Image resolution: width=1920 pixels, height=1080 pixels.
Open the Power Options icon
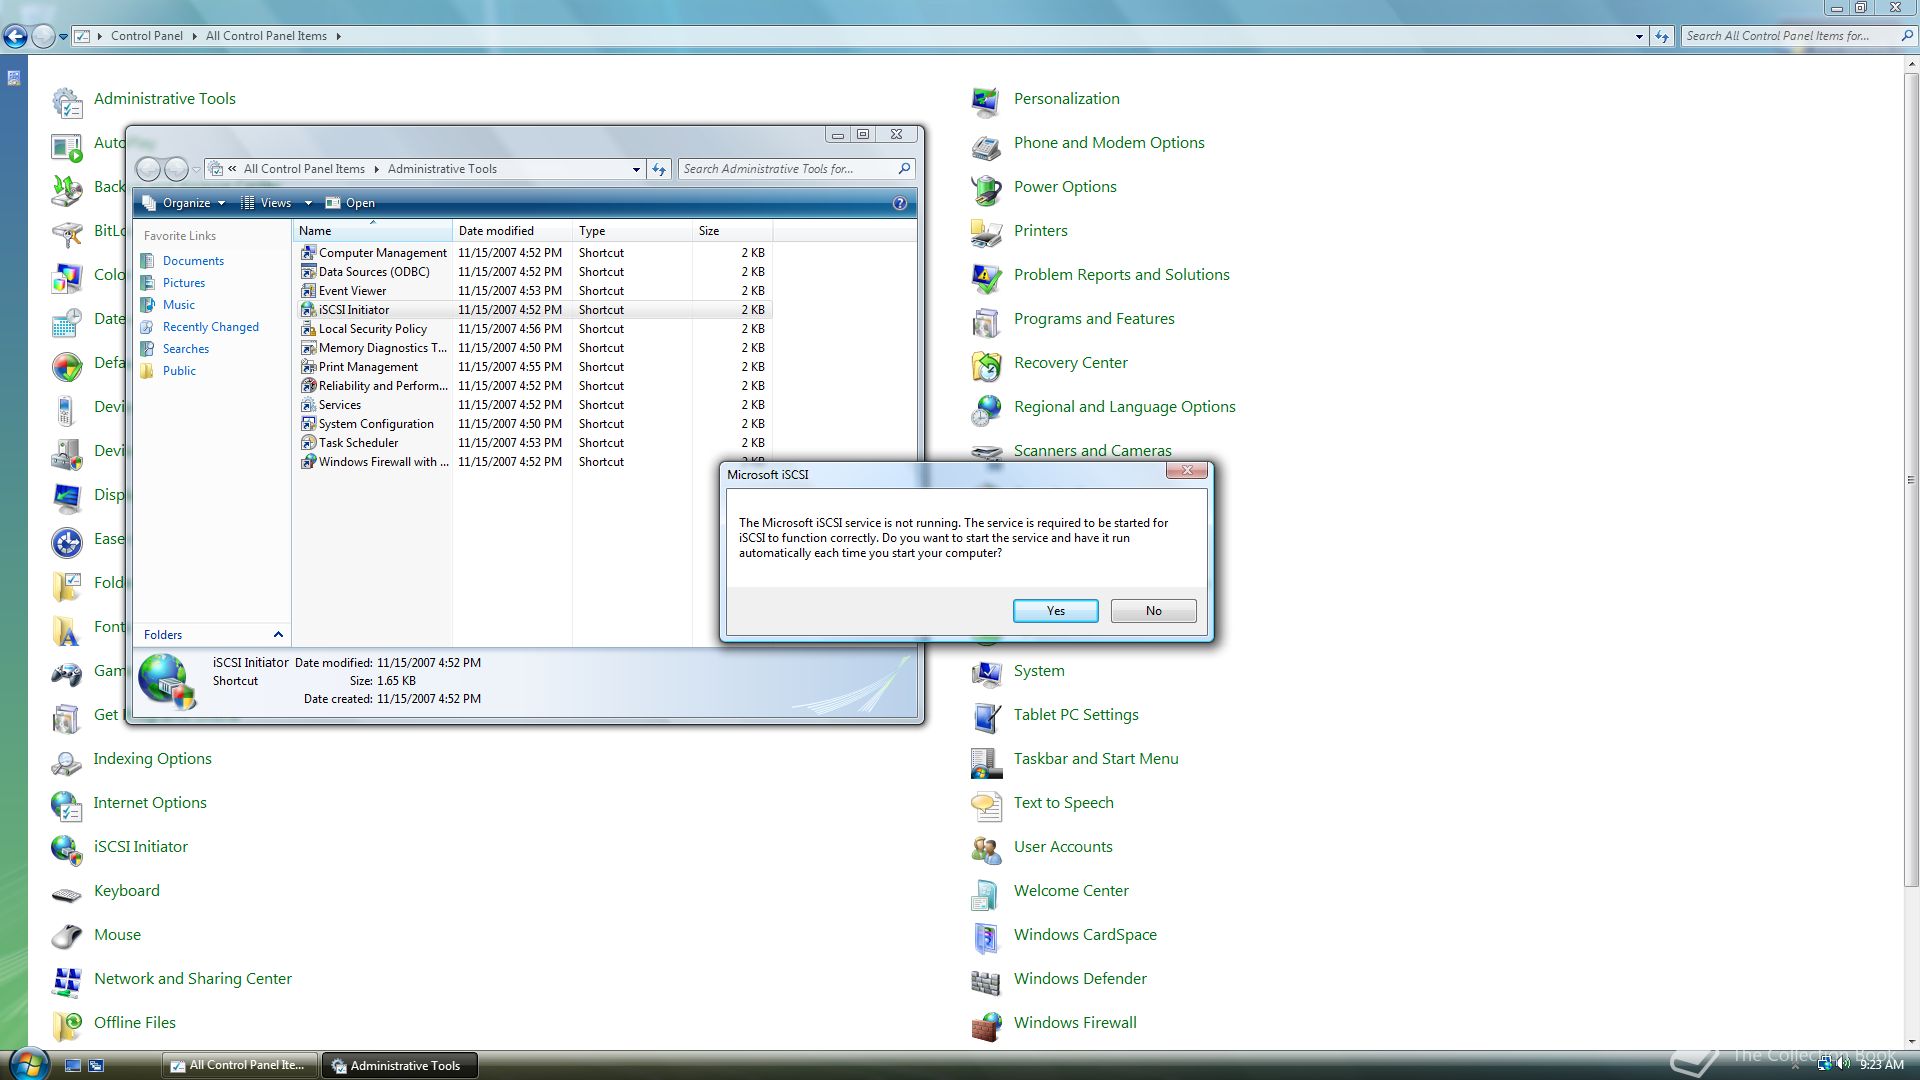tap(986, 188)
